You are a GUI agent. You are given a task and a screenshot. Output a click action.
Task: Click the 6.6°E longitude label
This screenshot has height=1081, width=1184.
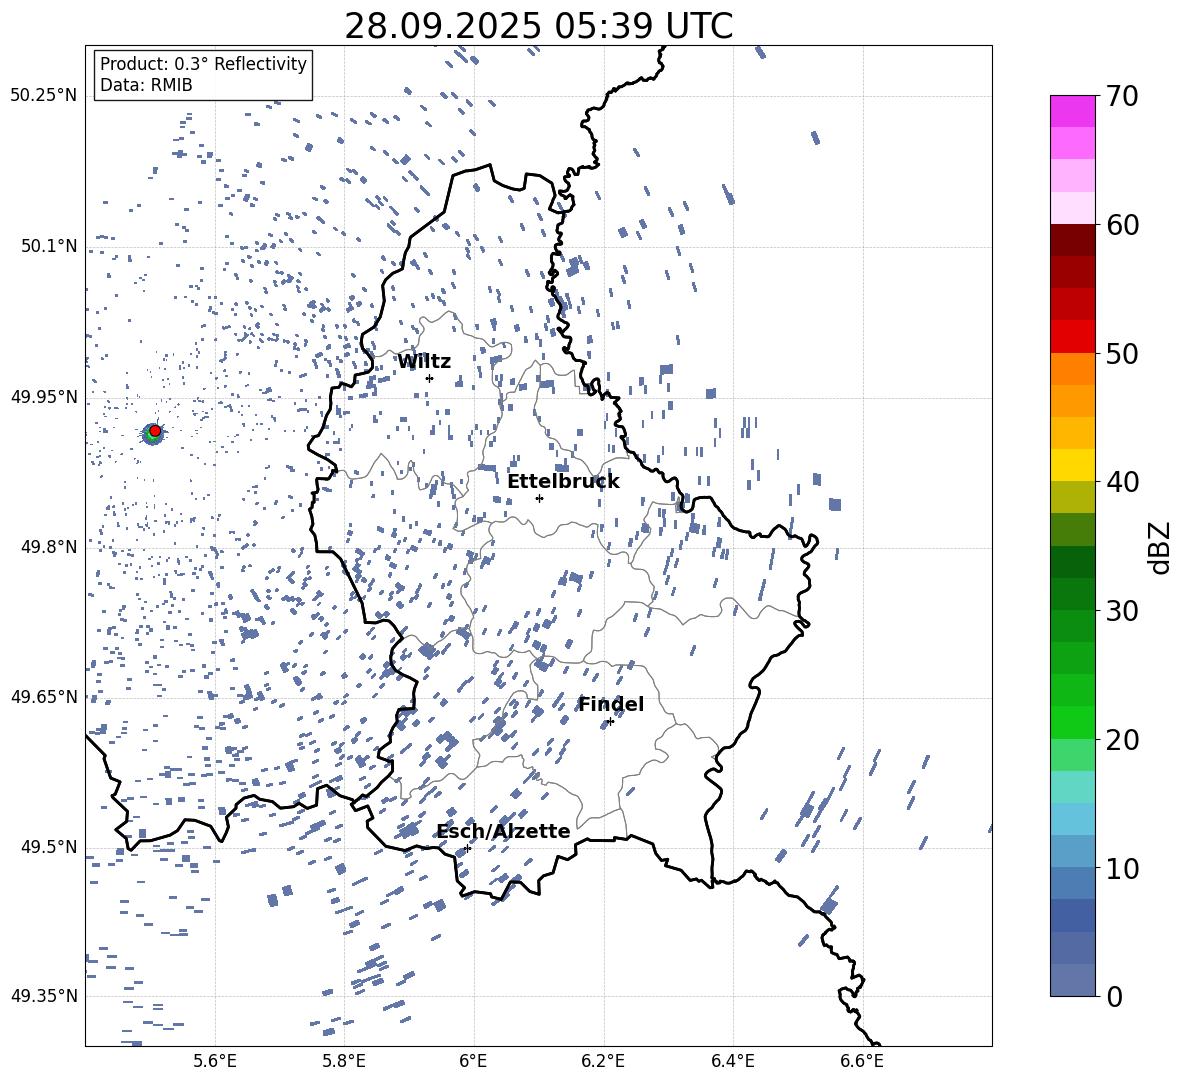pos(862,1061)
